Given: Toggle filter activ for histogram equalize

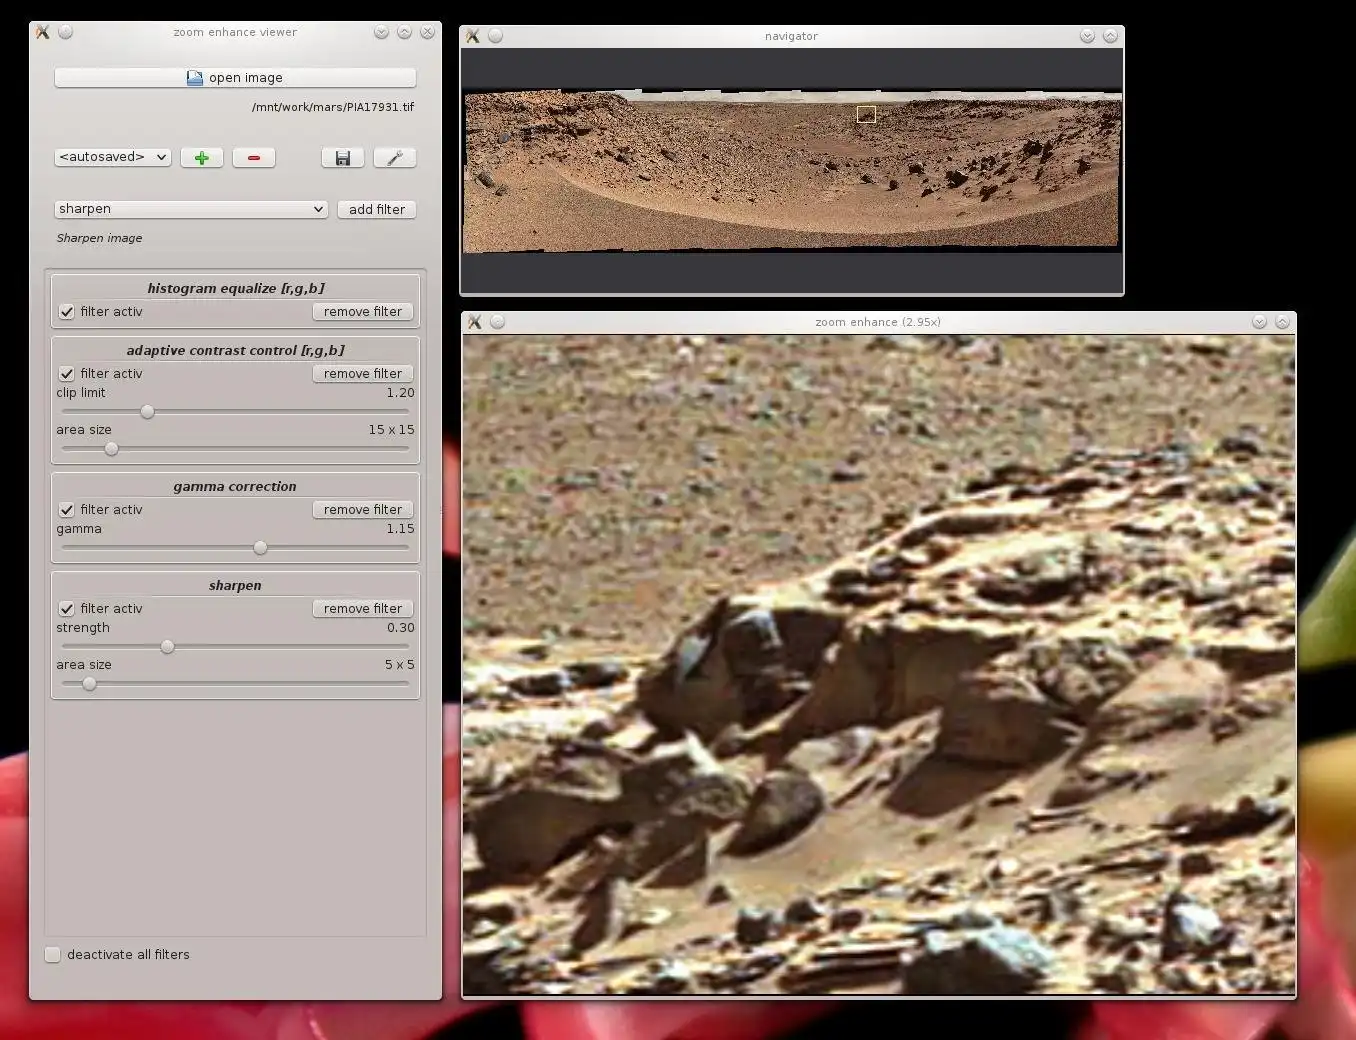Looking at the screenshot, I should pyautogui.click(x=67, y=312).
